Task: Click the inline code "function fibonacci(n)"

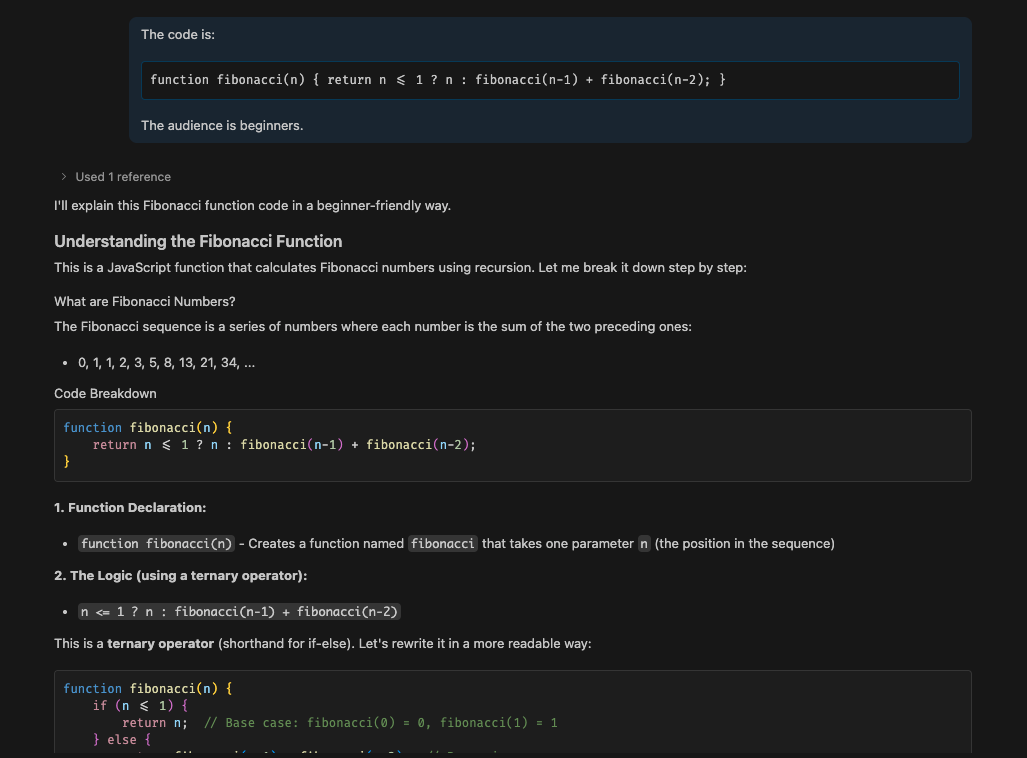Action: click(156, 544)
